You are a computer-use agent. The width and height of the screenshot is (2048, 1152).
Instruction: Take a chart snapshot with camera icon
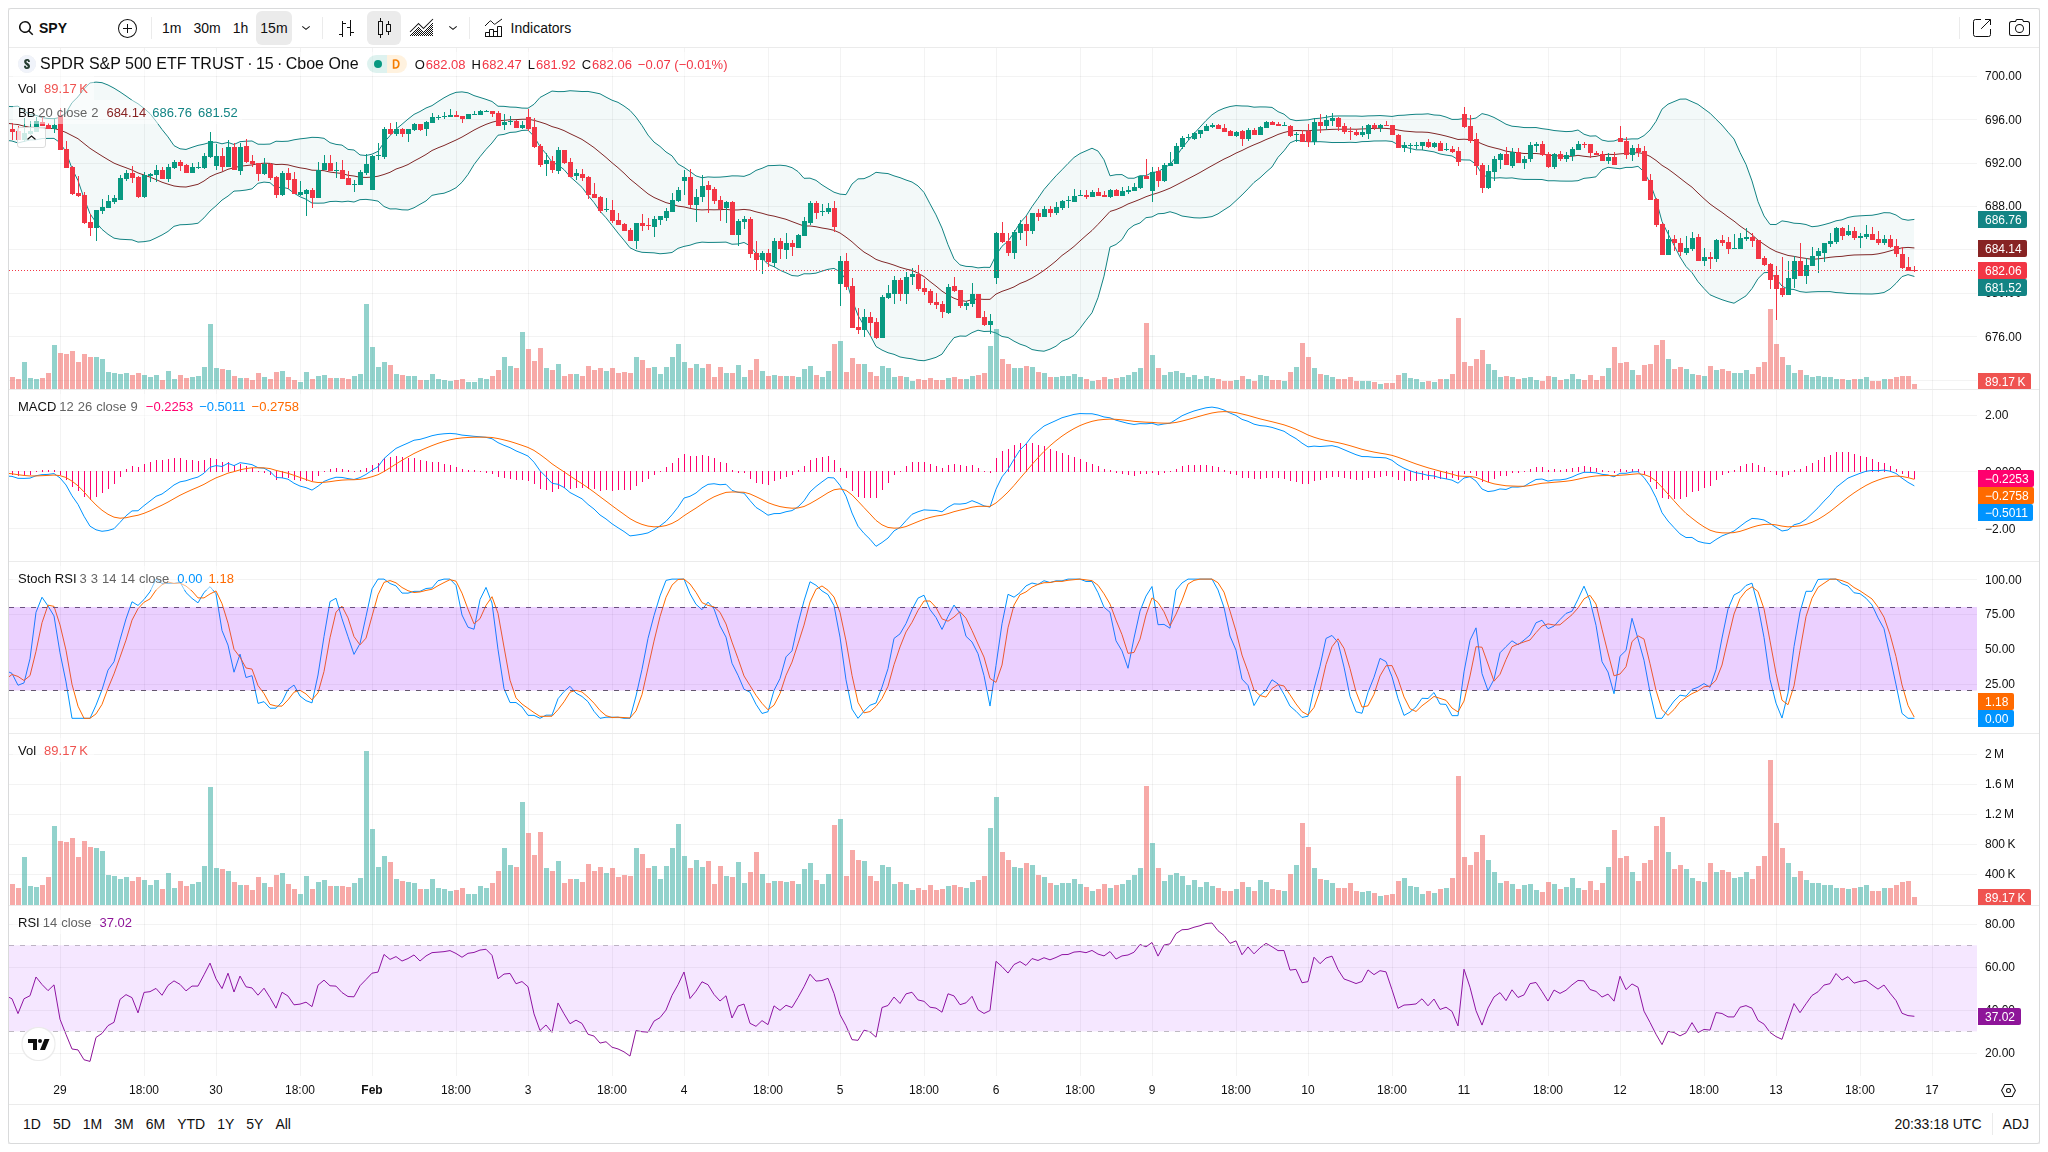(x=2019, y=28)
